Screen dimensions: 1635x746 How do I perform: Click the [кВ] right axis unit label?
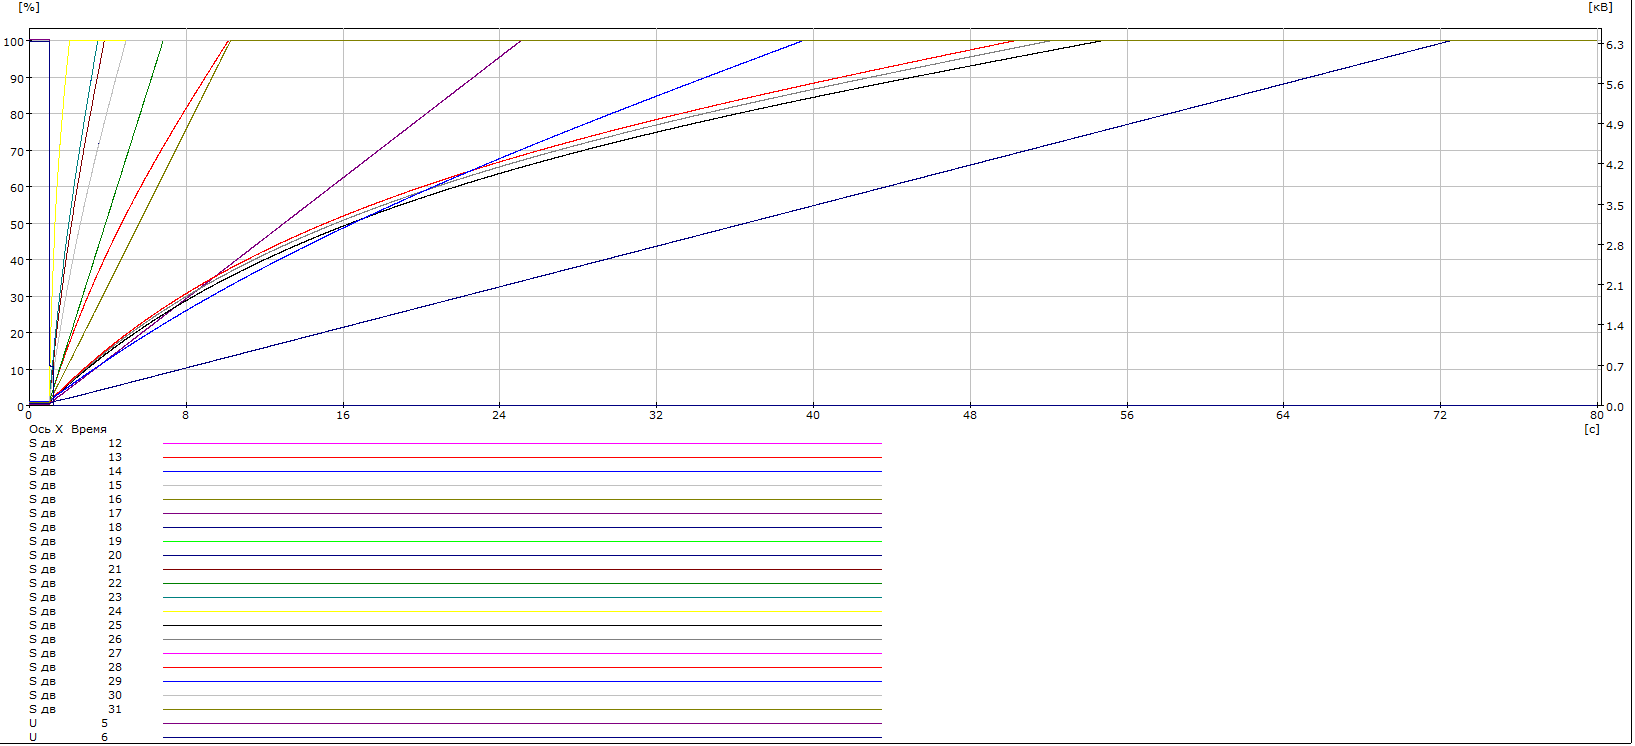[x=1600, y=7]
